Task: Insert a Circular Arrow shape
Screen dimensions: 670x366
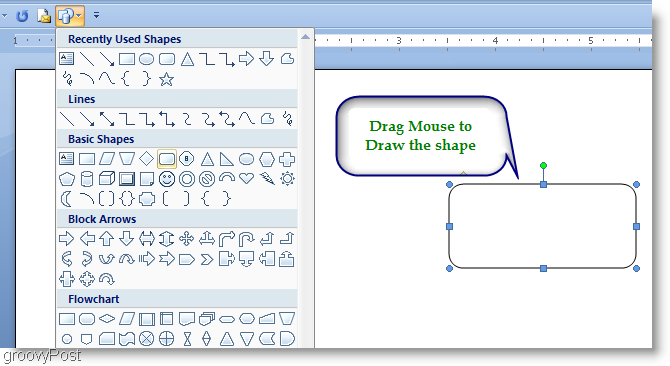Action: tap(107, 279)
